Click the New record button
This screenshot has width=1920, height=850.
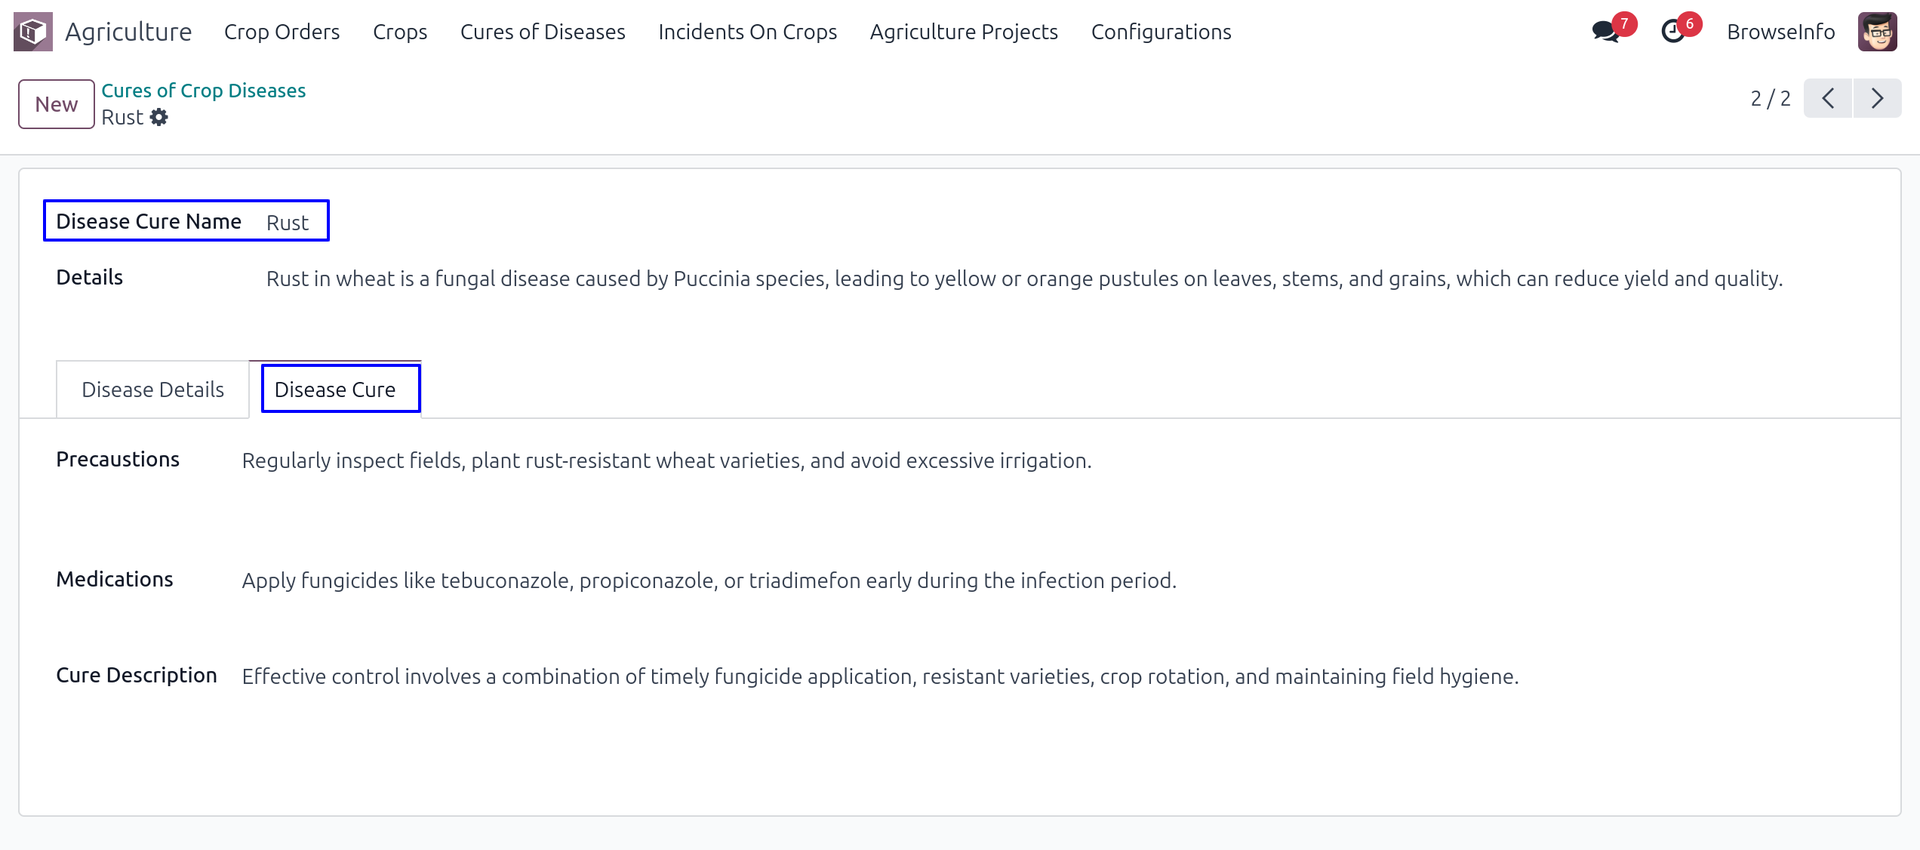[x=56, y=104]
